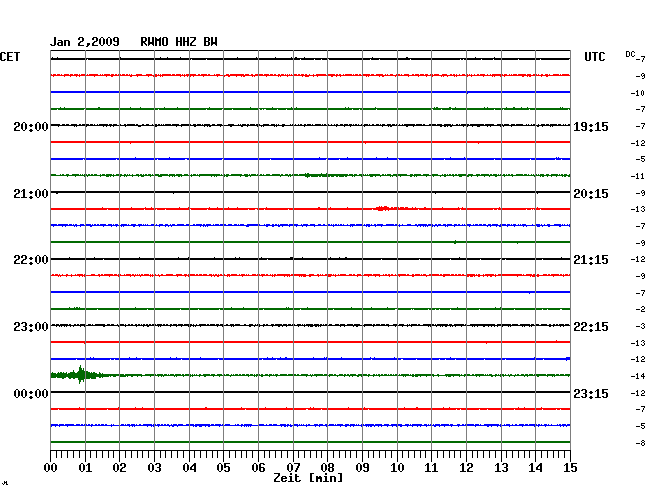The height and width of the screenshot is (494, 650).
Task: Select the "20:15" UTC time label
Action: point(591,194)
